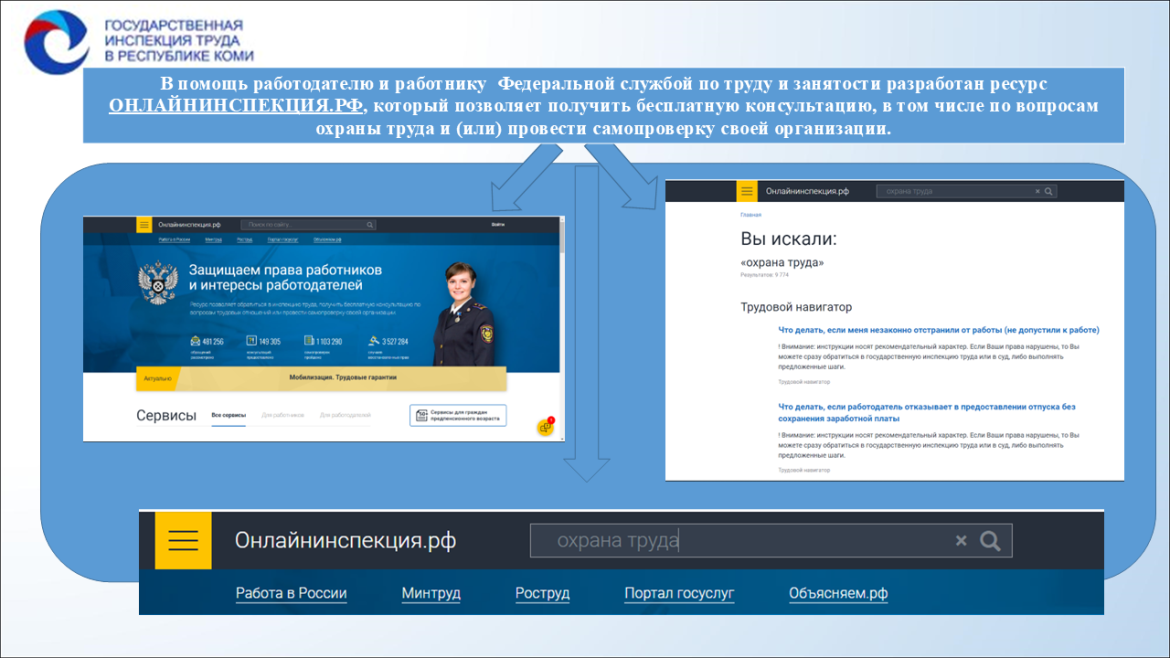Viewport: 1170px width, 658px height.
Task: Click the magnifier icon in large search bar
Action: pyautogui.click(x=990, y=541)
